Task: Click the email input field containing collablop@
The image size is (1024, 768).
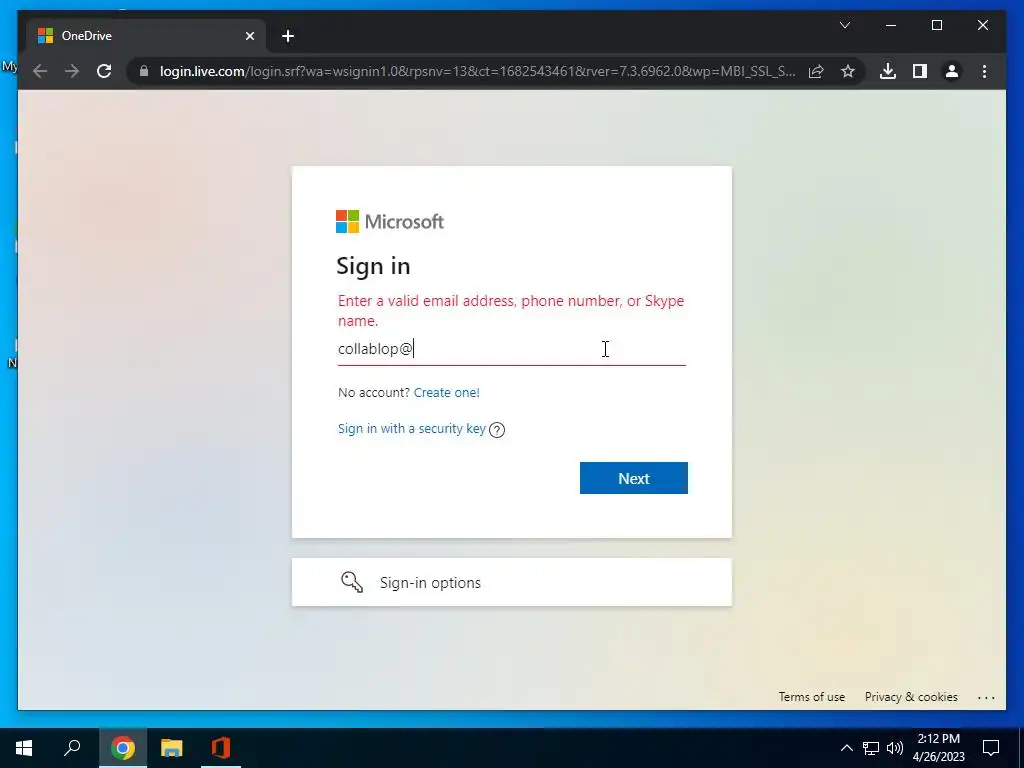Action: coord(511,349)
